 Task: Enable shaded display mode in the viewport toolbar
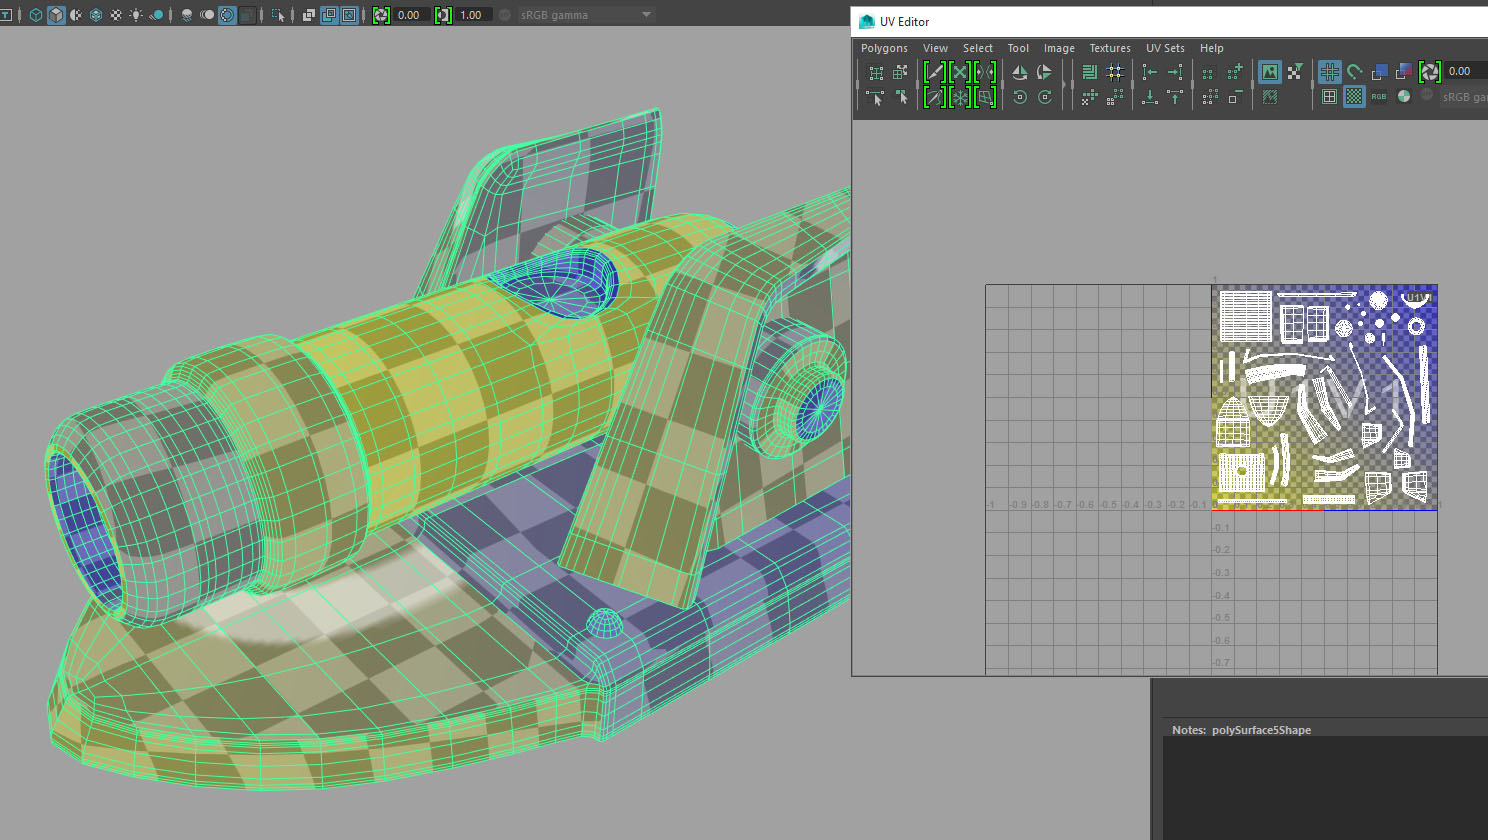[x=57, y=14]
